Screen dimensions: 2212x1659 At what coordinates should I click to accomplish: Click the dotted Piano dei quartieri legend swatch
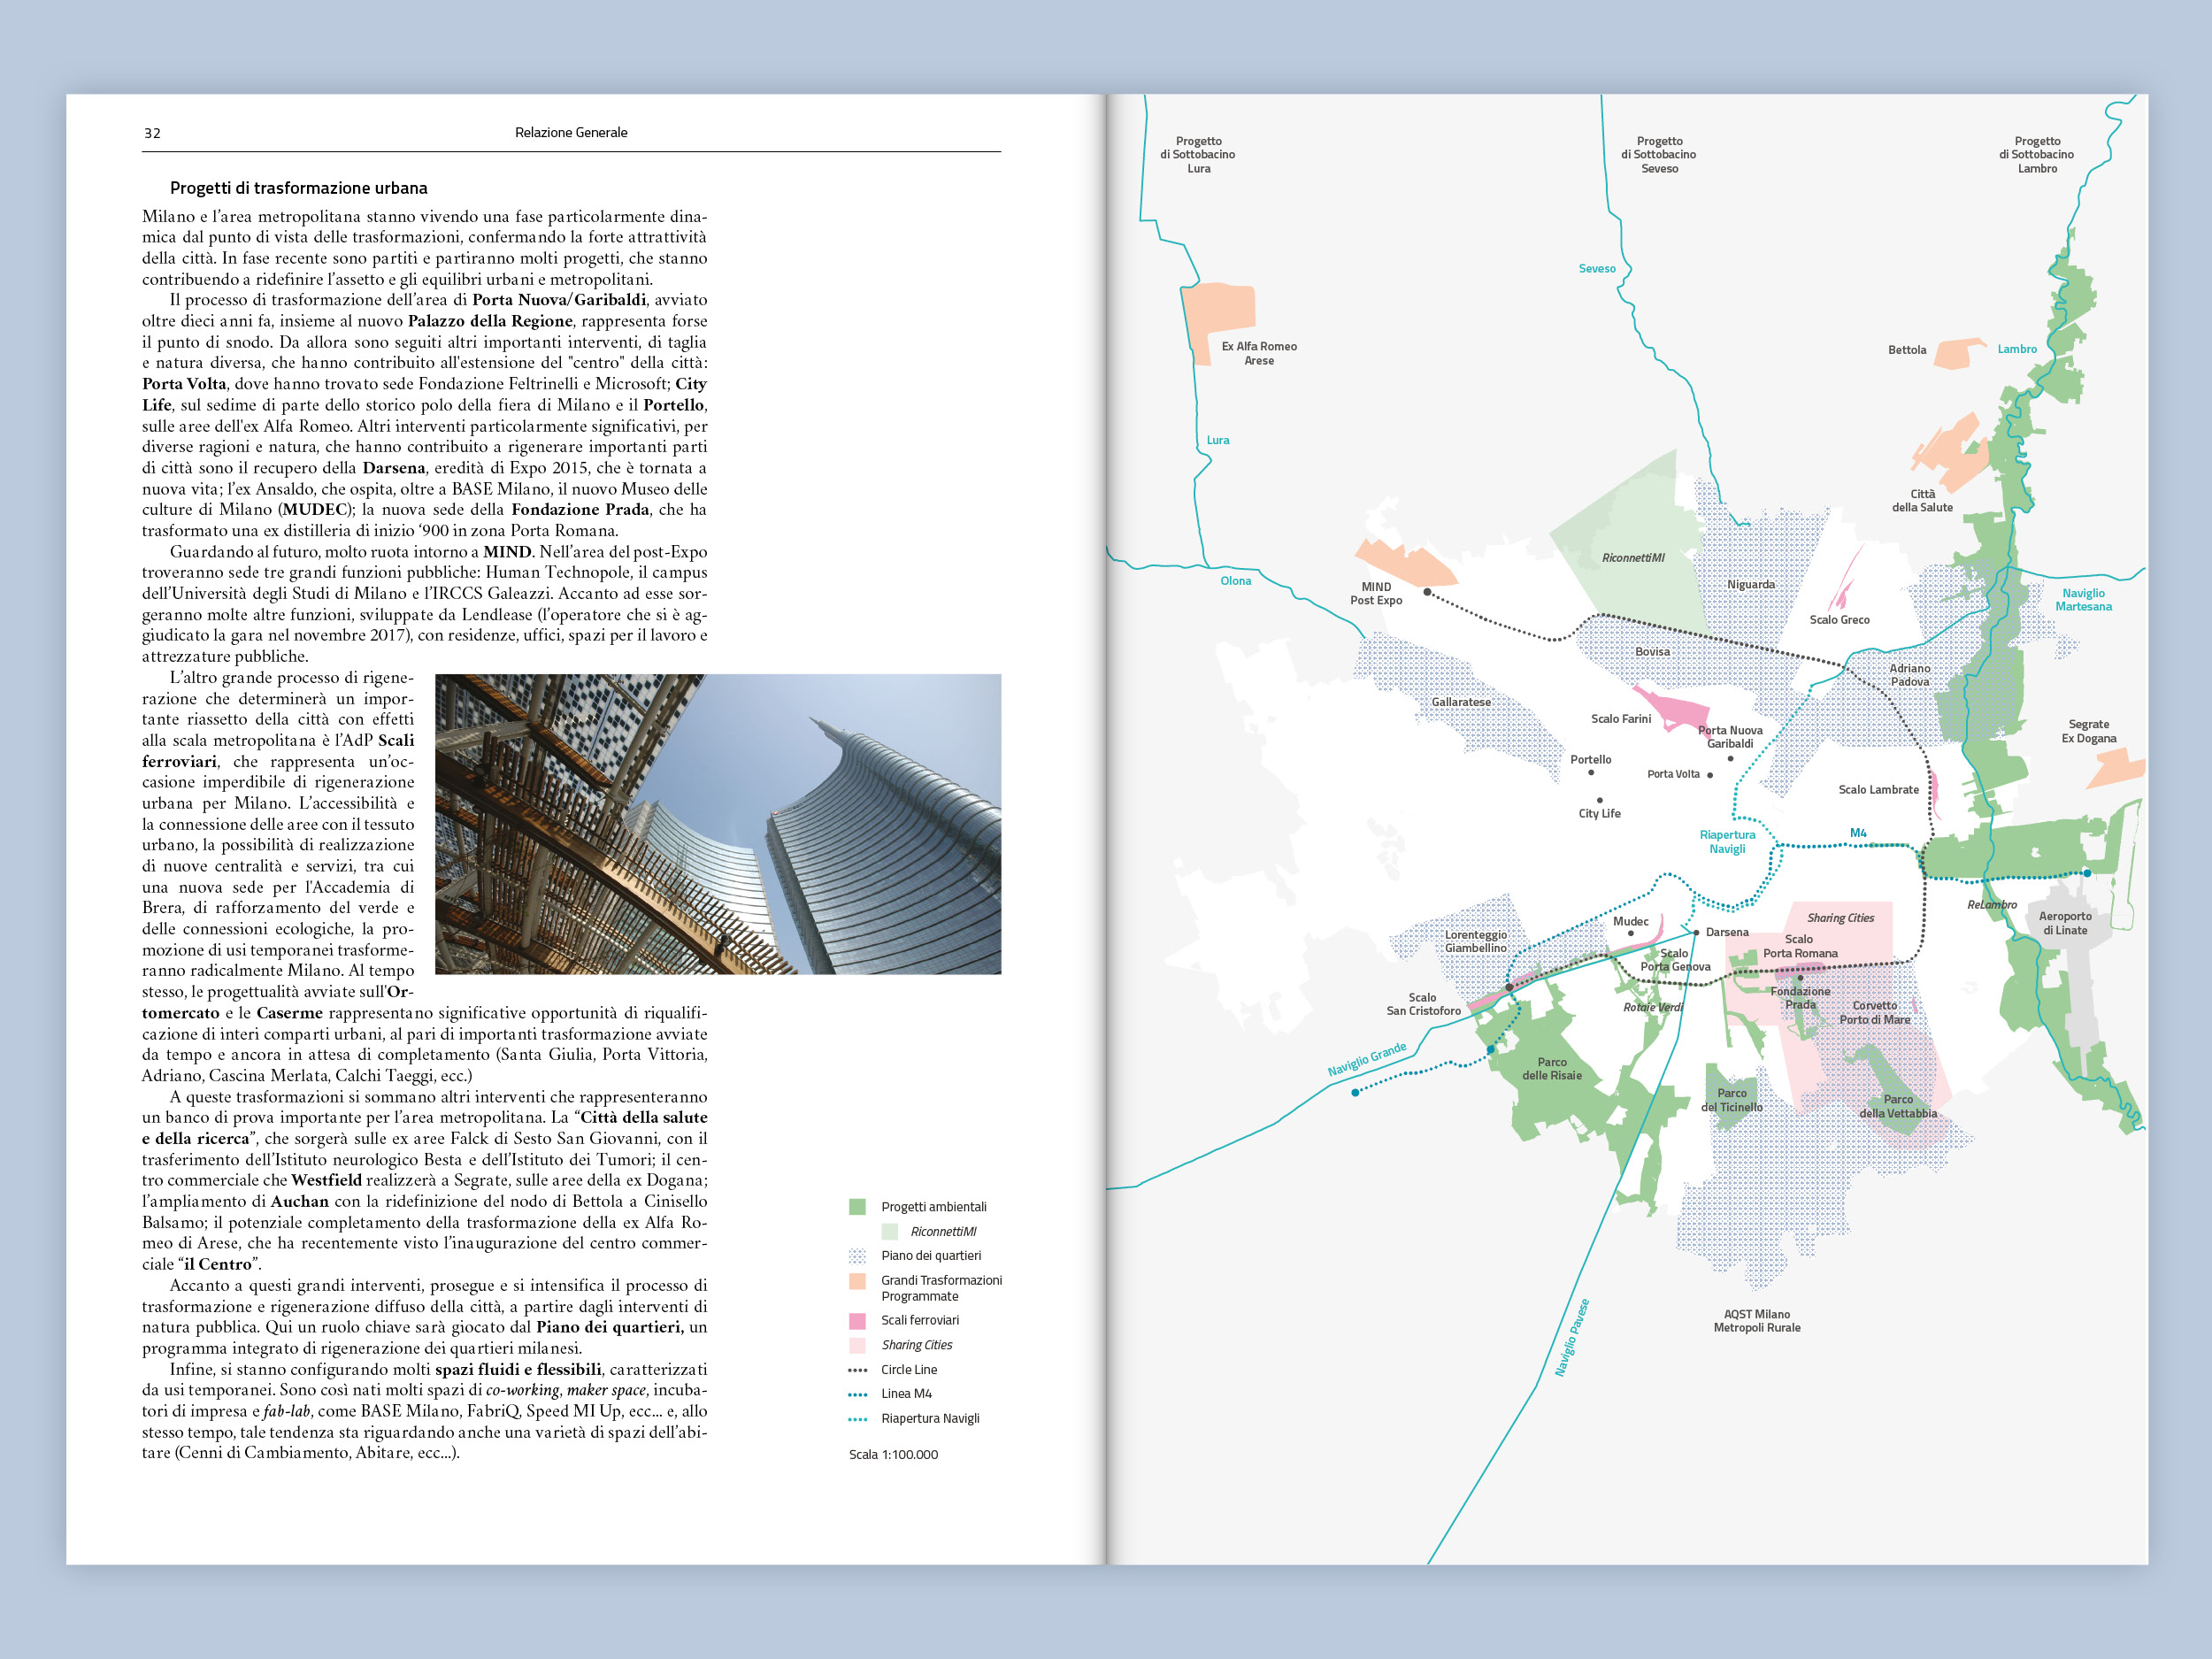(857, 1256)
